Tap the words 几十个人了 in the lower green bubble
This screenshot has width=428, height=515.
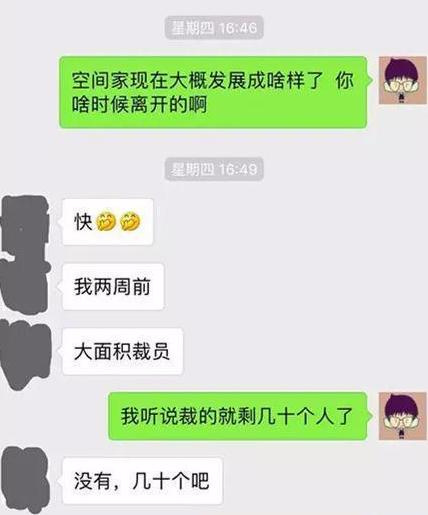305,416
